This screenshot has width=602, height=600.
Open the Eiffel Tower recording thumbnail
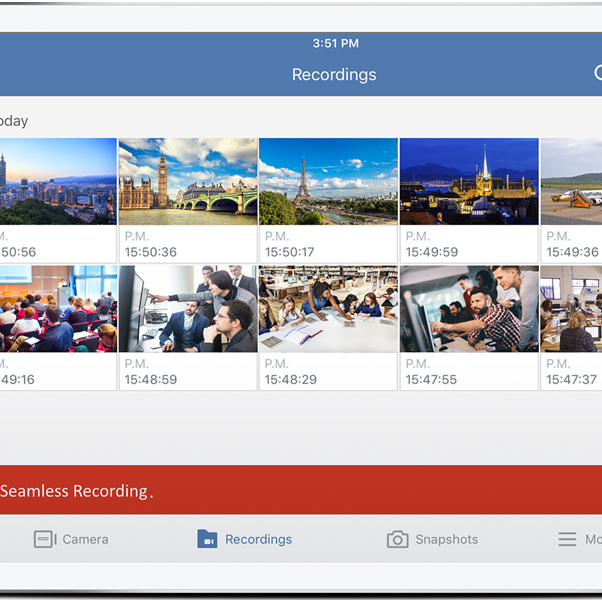pos(328,181)
